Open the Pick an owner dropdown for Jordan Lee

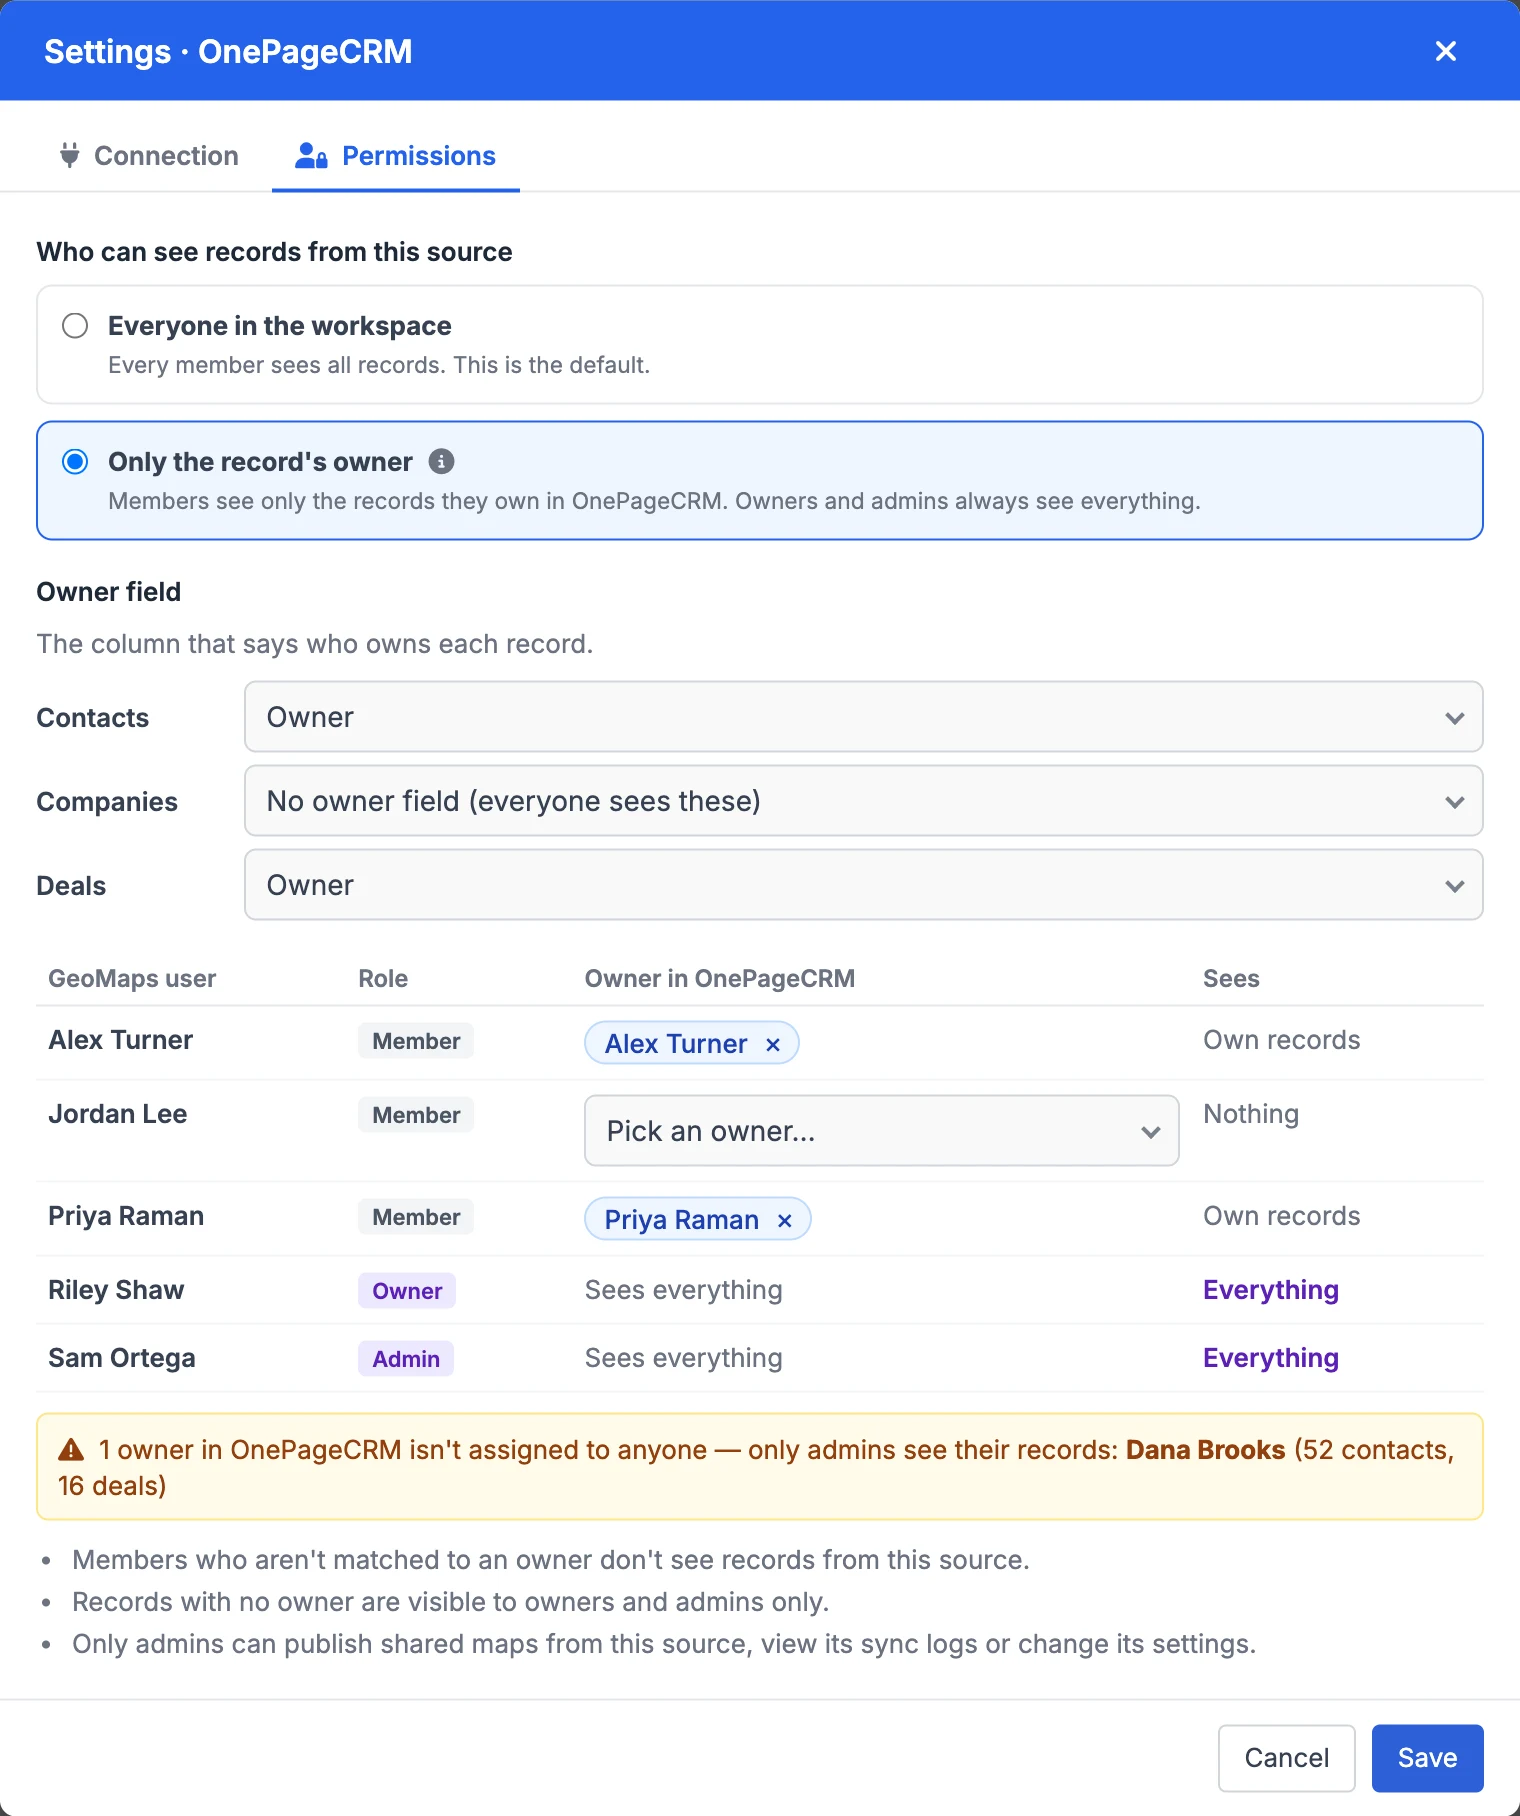pos(881,1131)
